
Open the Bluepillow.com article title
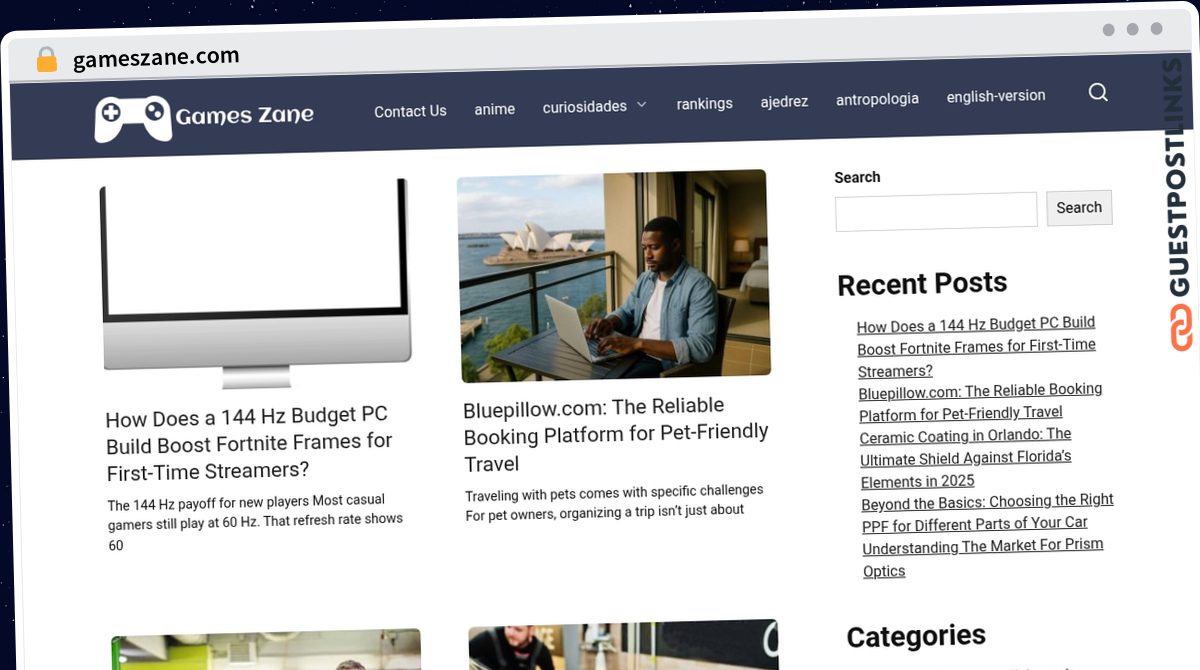point(616,434)
